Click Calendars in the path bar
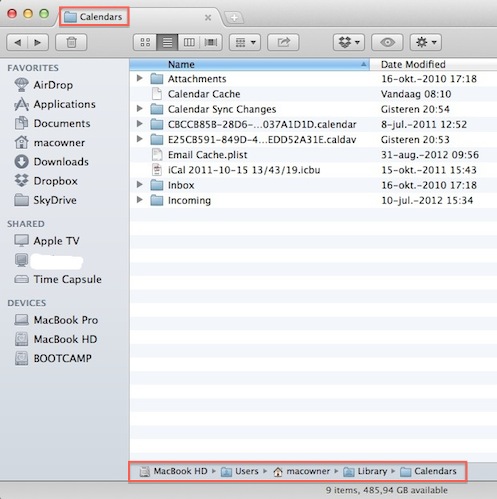Image resolution: width=497 pixels, height=499 pixels. 428,471
